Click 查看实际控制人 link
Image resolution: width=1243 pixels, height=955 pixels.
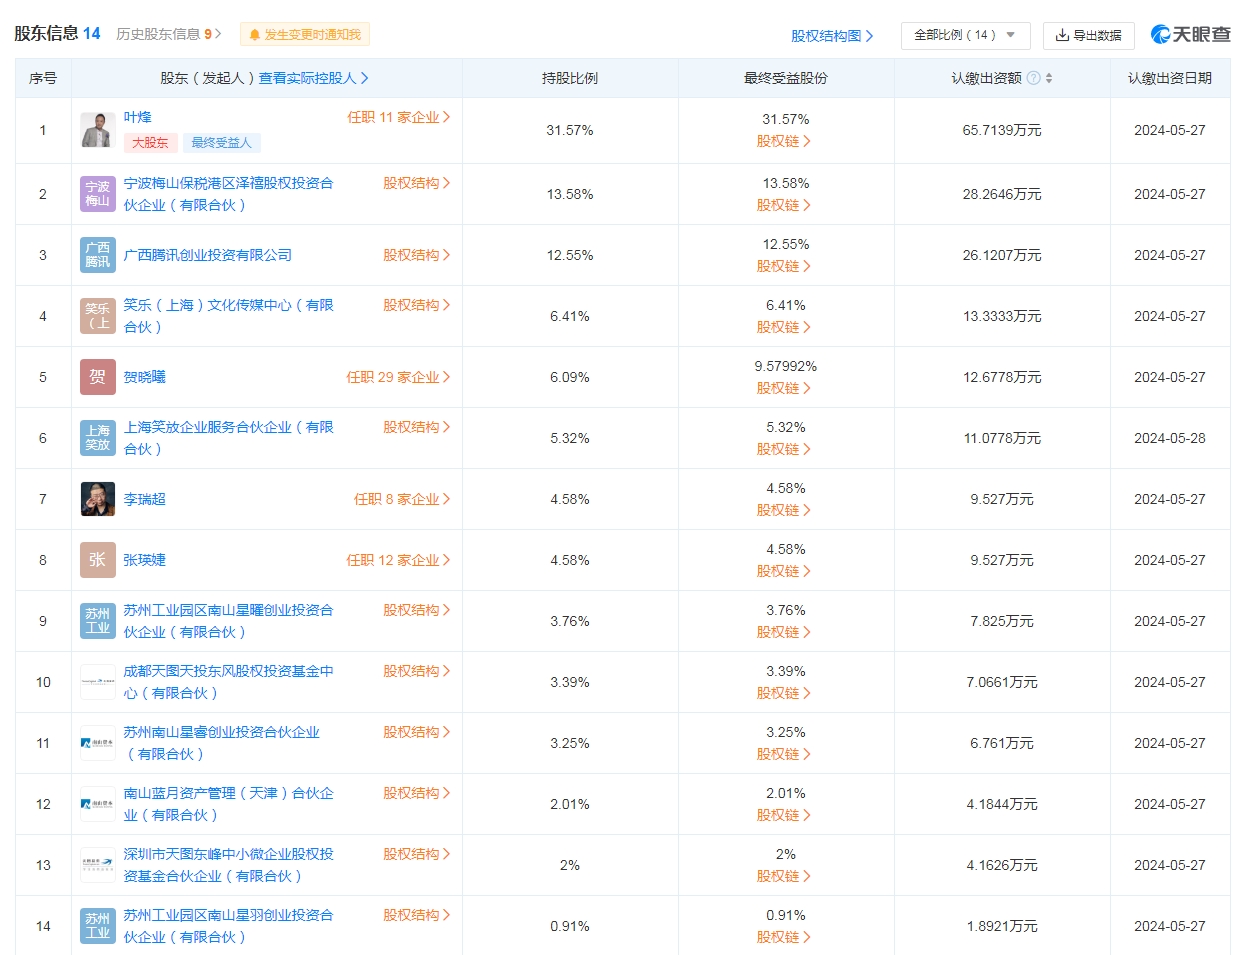click(x=310, y=77)
